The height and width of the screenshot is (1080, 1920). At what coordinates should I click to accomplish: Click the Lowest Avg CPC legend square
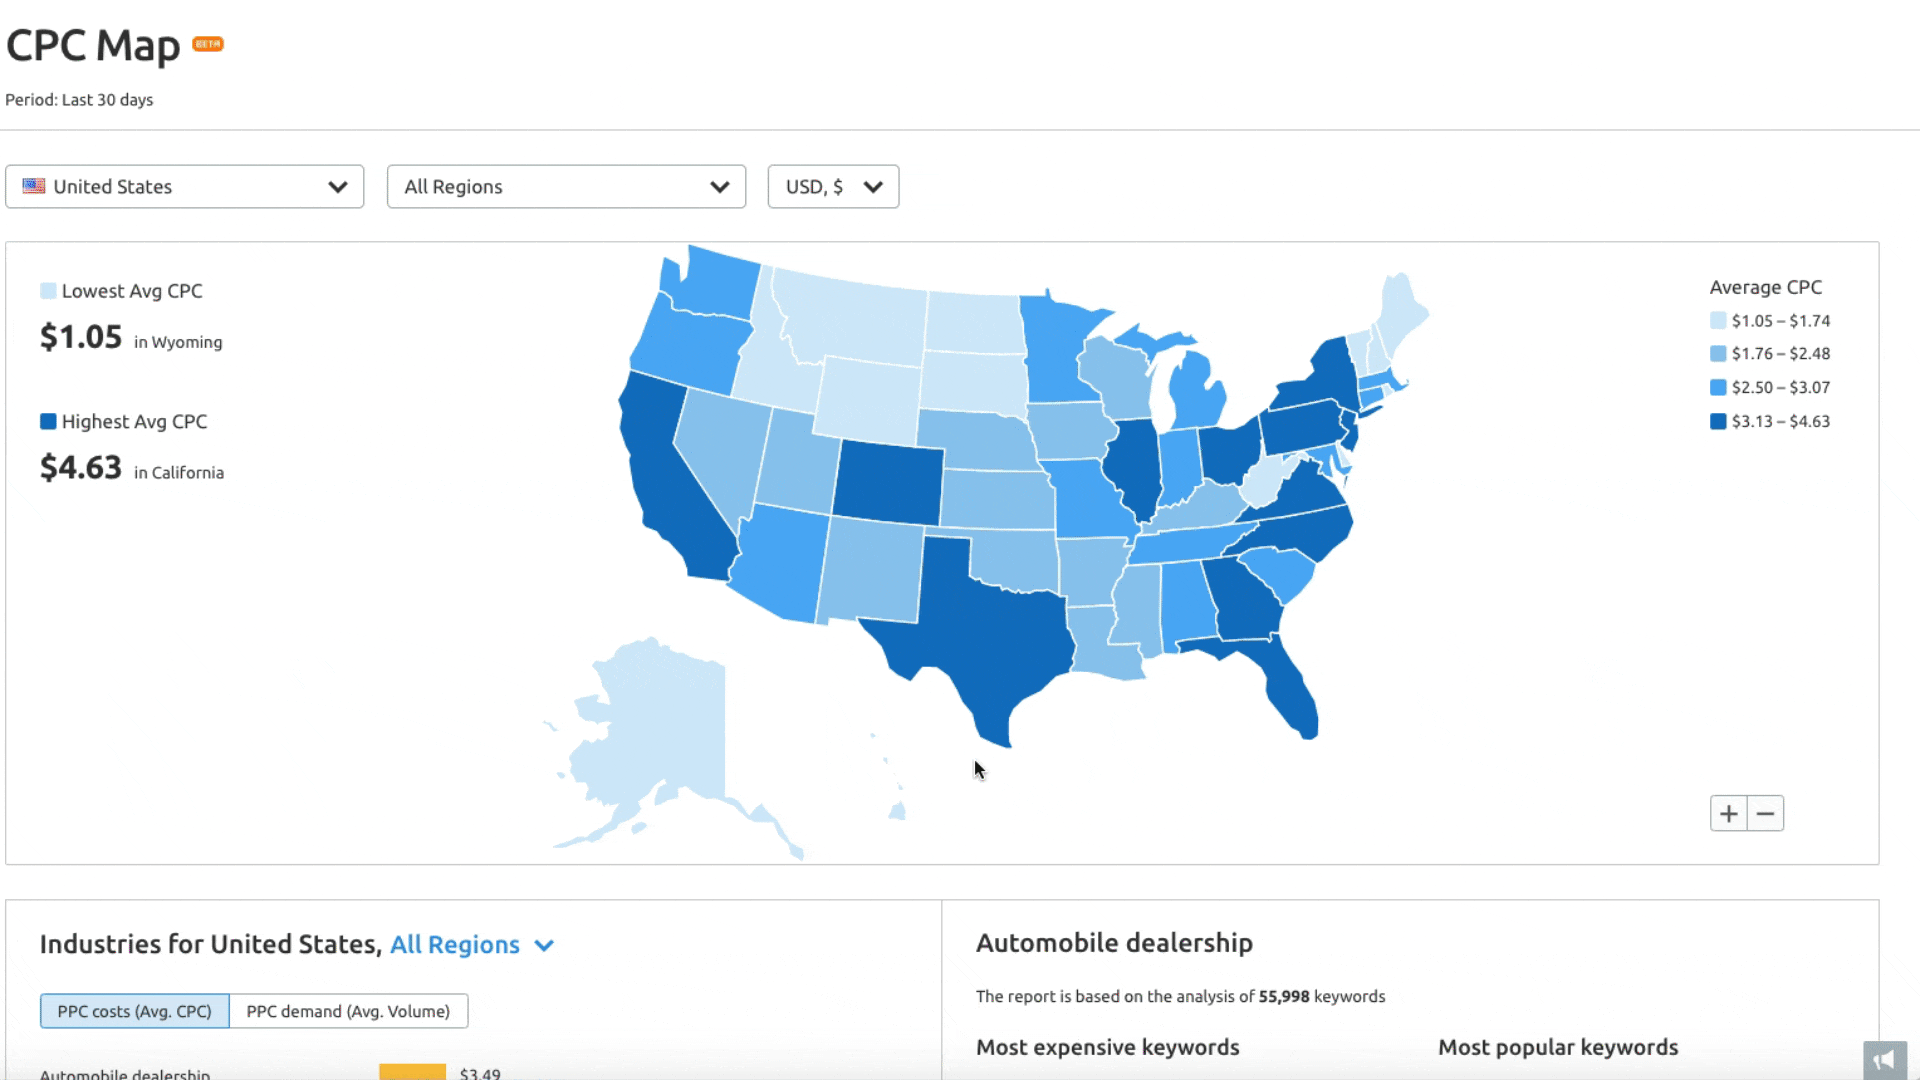(48, 291)
